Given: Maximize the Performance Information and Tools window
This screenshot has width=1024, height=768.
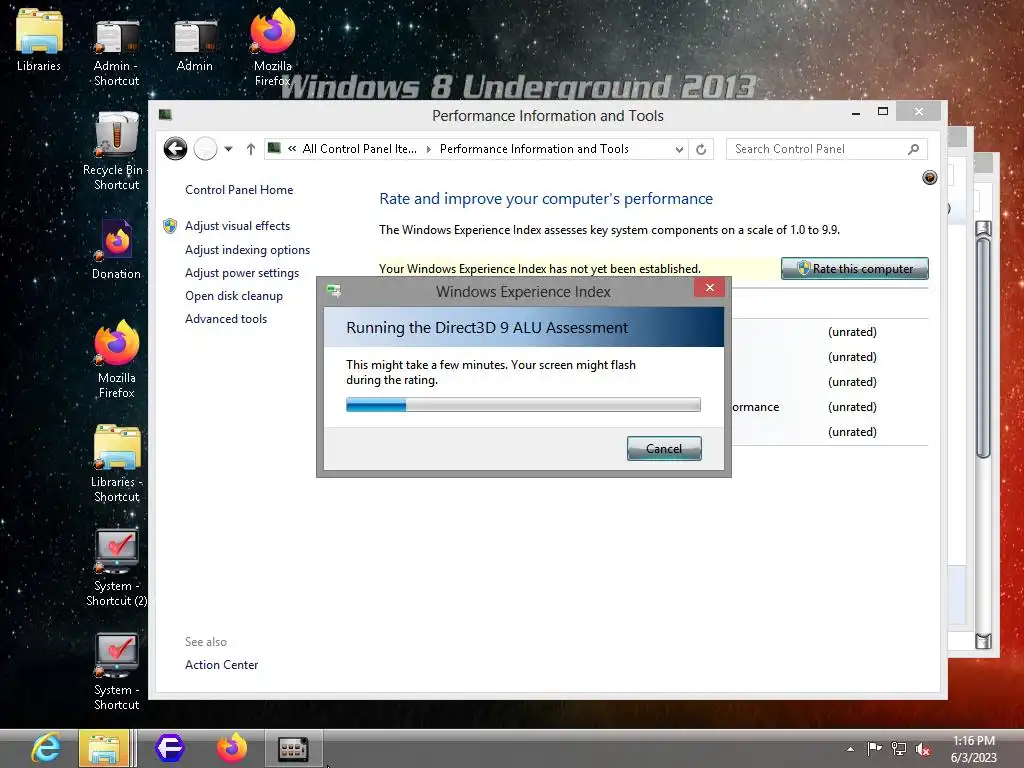Looking at the screenshot, I should (883, 112).
